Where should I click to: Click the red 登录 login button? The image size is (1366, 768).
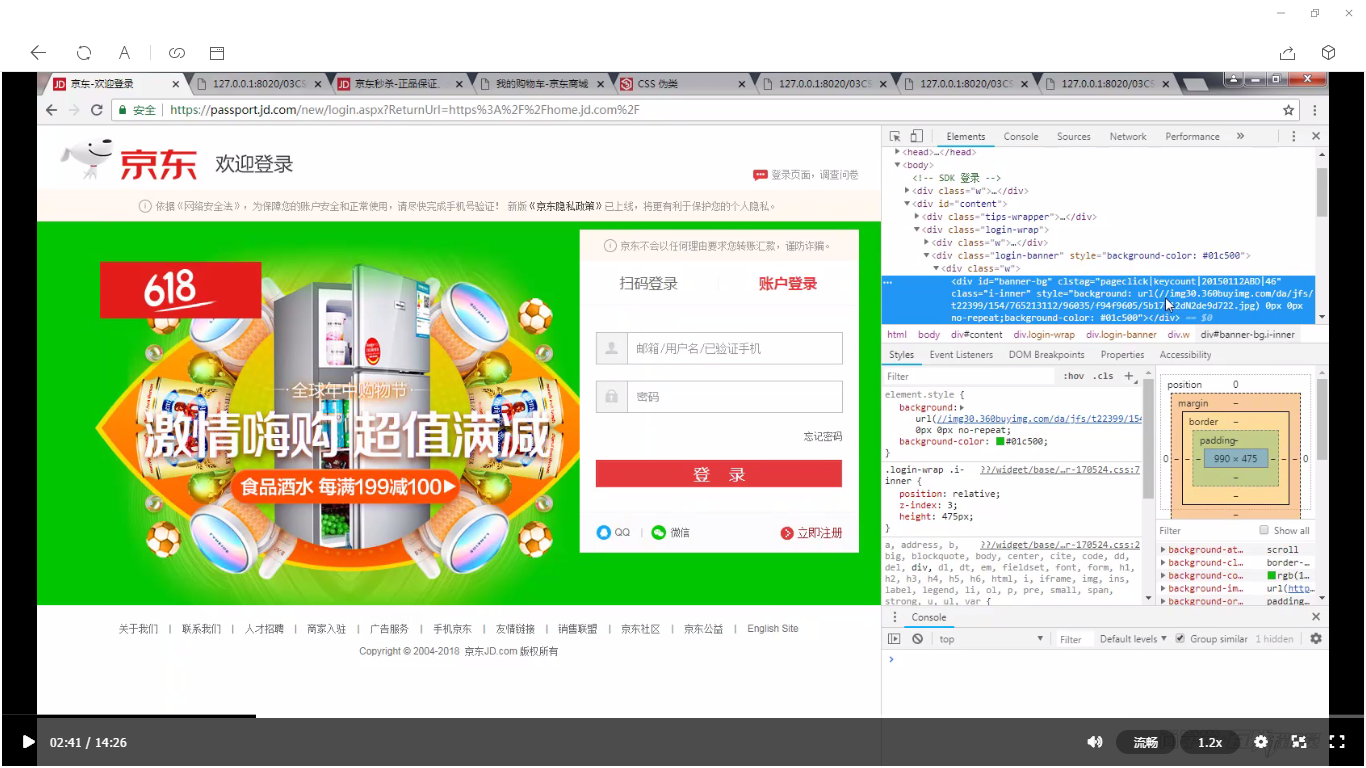tap(719, 474)
